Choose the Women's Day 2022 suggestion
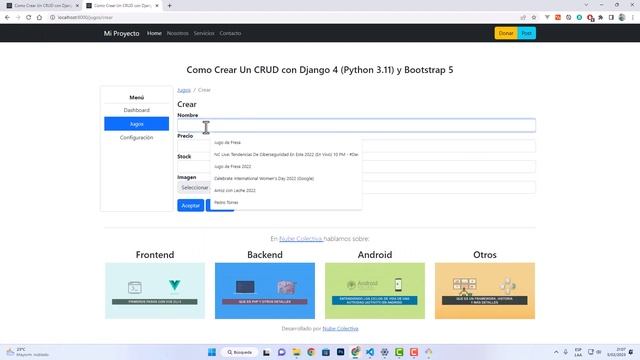The height and width of the screenshot is (360, 640). 286,178
